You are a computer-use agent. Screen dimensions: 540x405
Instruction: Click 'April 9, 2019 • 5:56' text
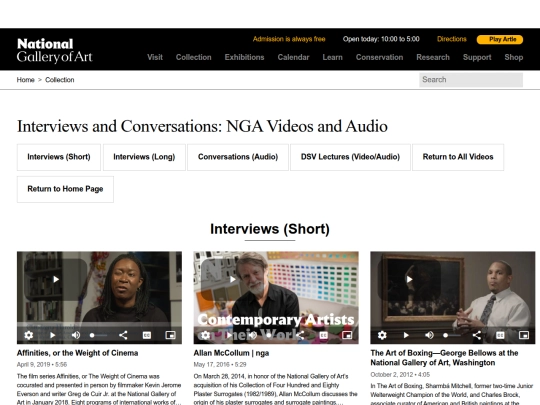click(x=42, y=364)
